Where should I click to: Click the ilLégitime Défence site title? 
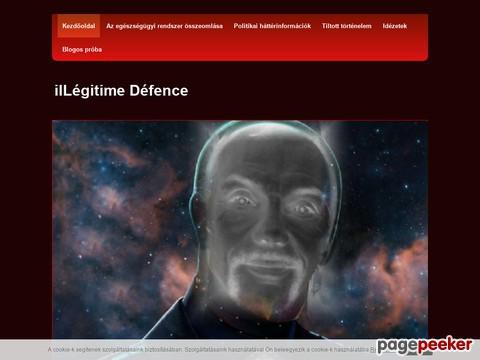pyautogui.click(x=121, y=91)
